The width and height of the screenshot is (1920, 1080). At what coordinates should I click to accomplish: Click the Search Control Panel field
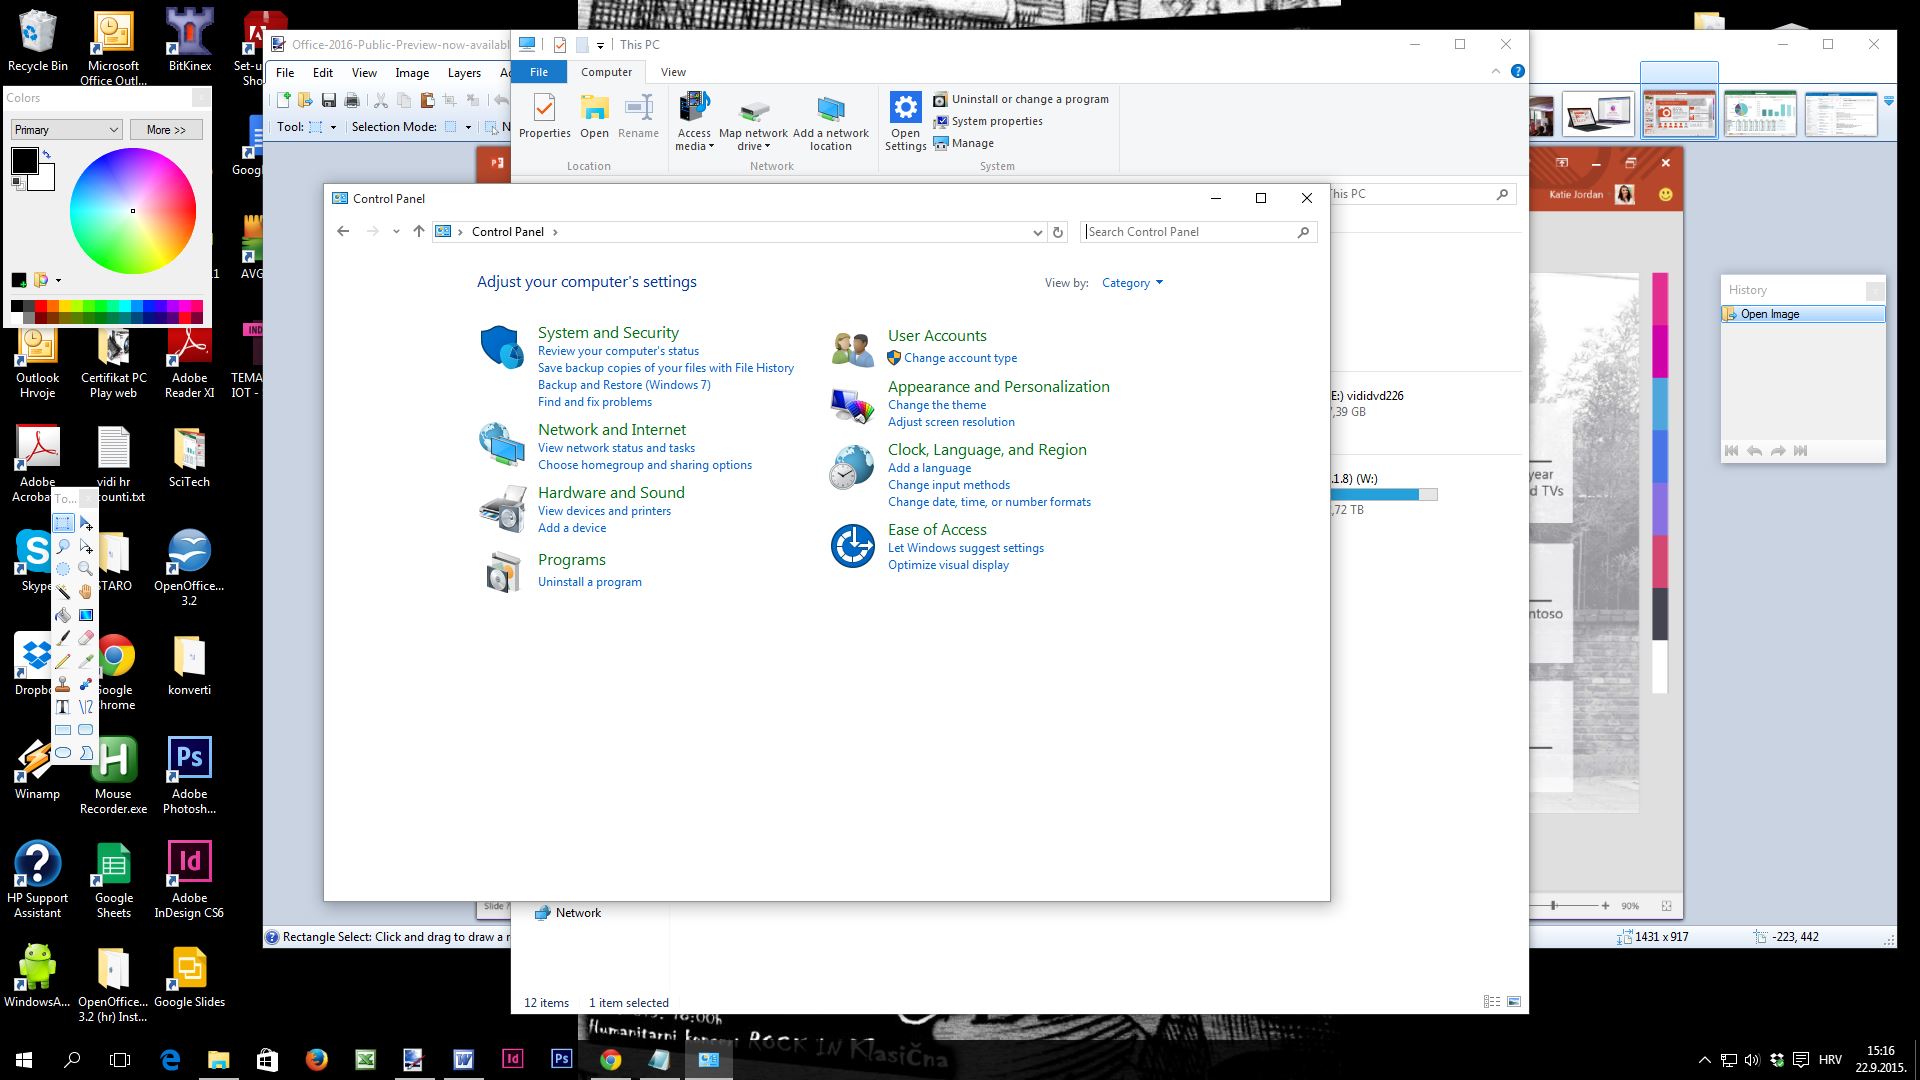[x=1188, y=232]
